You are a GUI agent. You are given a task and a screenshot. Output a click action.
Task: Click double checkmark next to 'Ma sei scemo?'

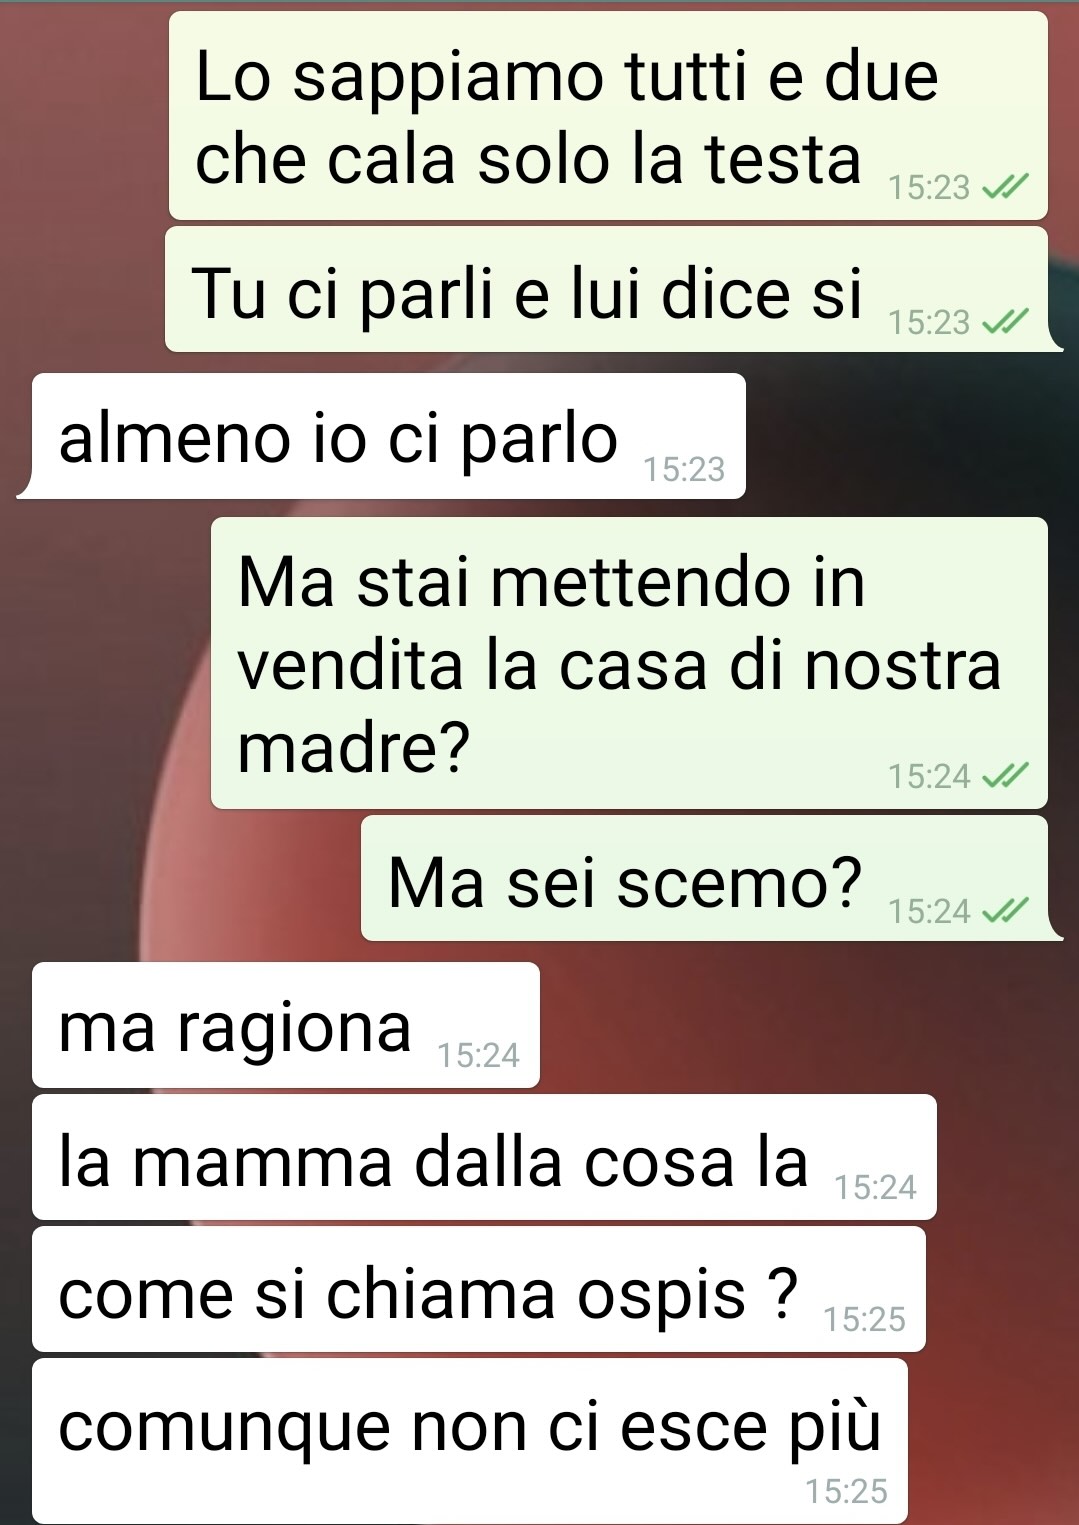(x=1005, y=911)
